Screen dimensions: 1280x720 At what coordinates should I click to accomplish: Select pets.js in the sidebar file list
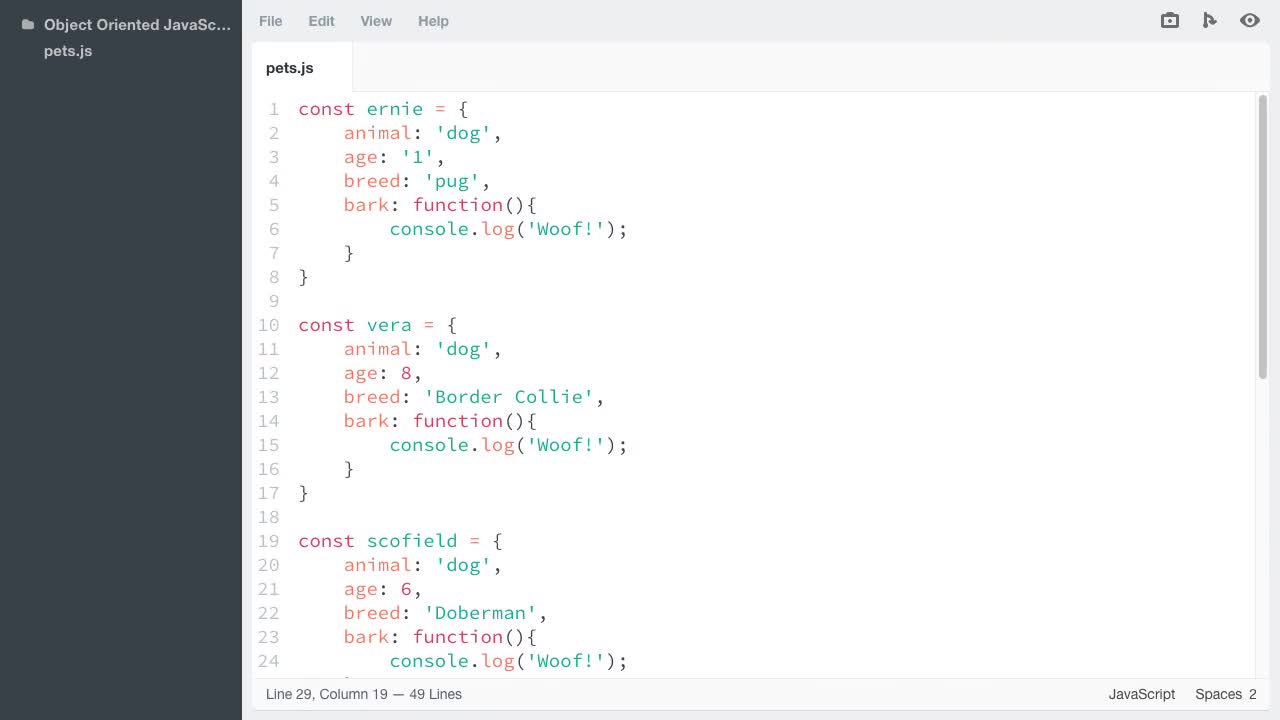pos(68,51)
